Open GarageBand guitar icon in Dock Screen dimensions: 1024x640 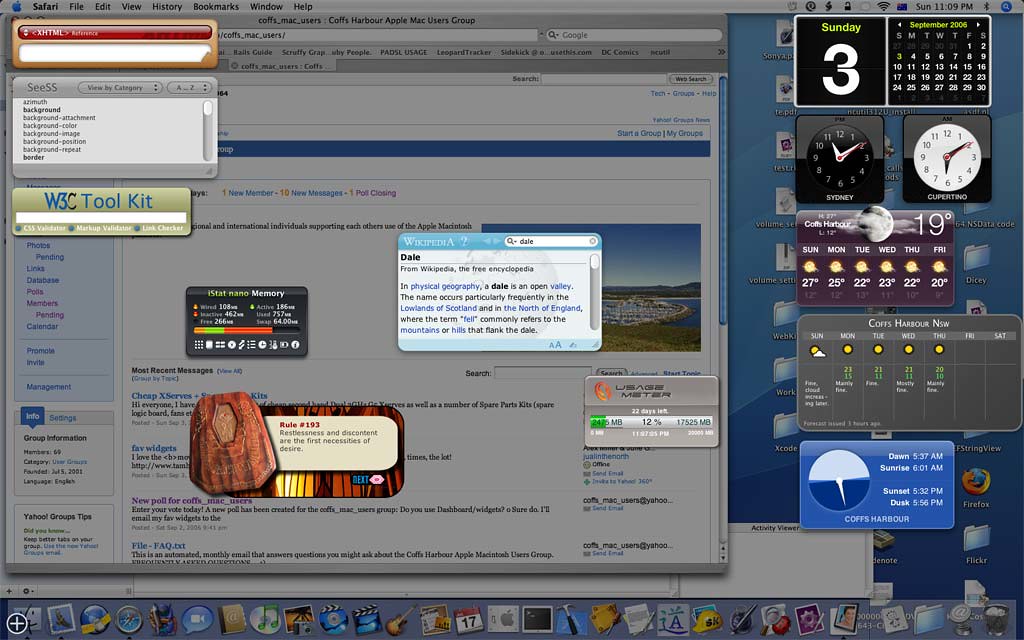[400, 619]
